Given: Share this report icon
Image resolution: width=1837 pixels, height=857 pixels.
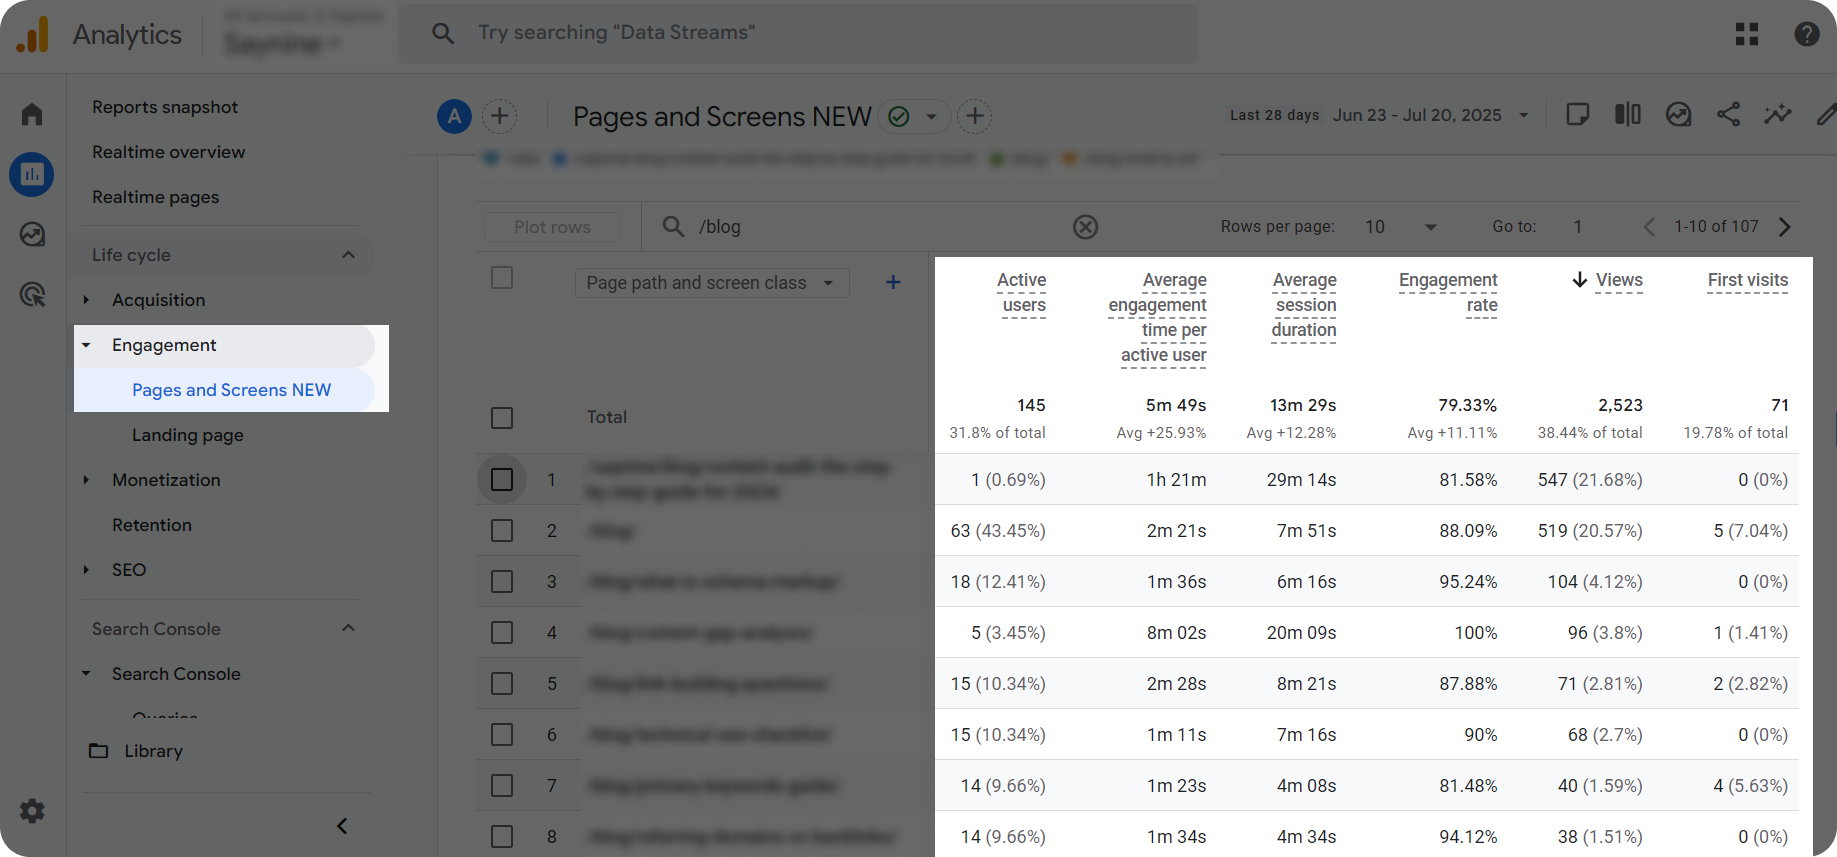Looking at the screenshot, I should [x=1728, y=114].
